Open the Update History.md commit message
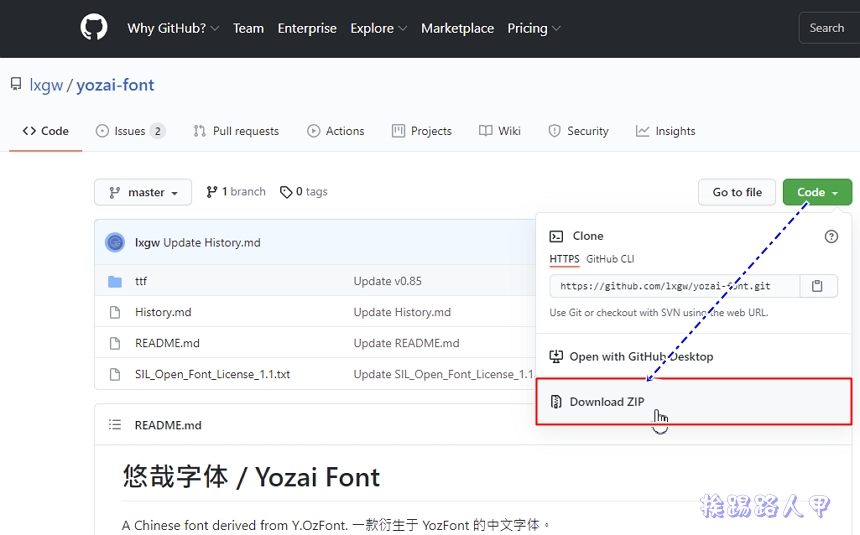 pos(212,243)
